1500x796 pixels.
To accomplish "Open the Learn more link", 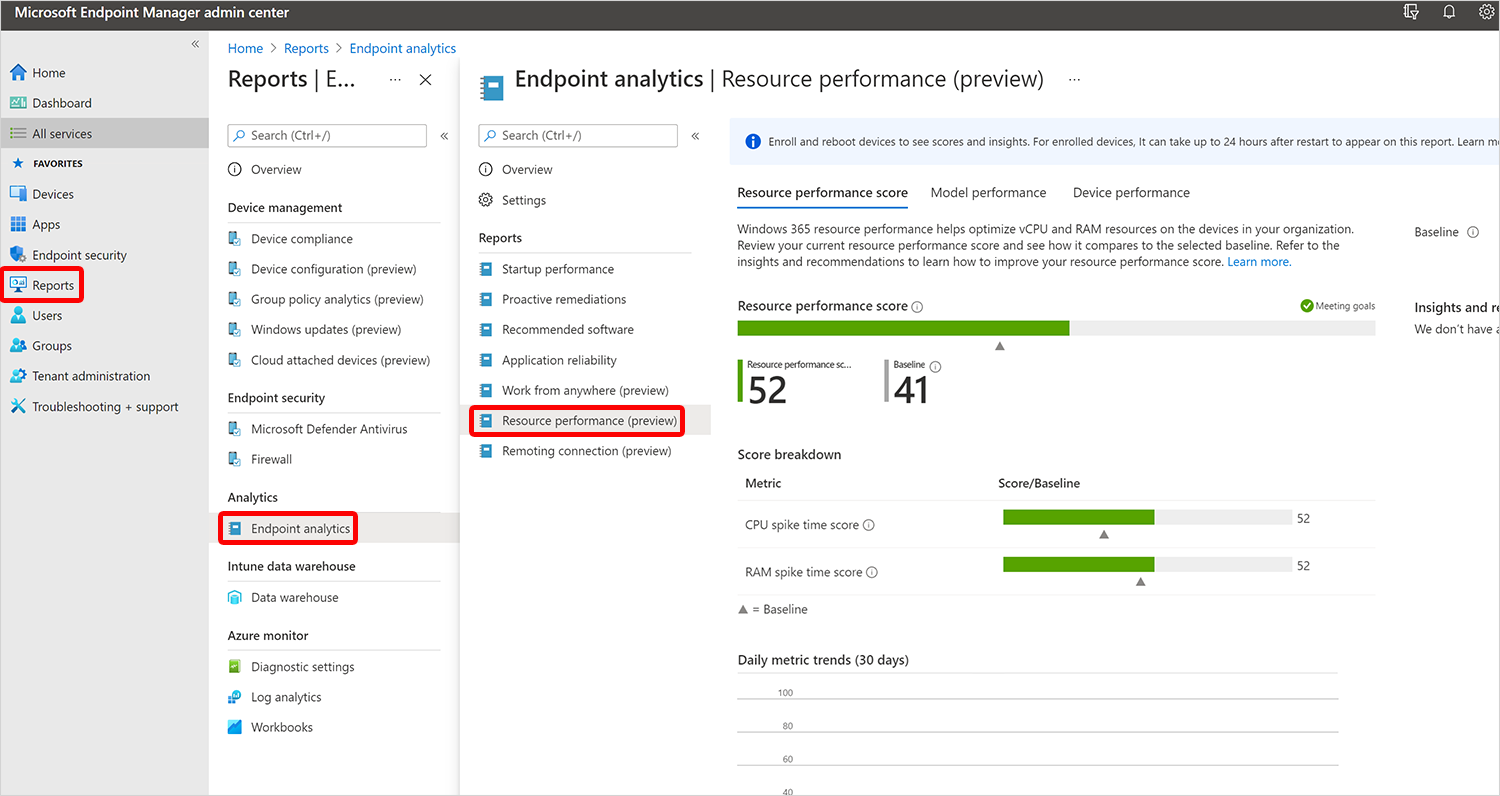I will pyautogui.click(x=1258, y=261).
